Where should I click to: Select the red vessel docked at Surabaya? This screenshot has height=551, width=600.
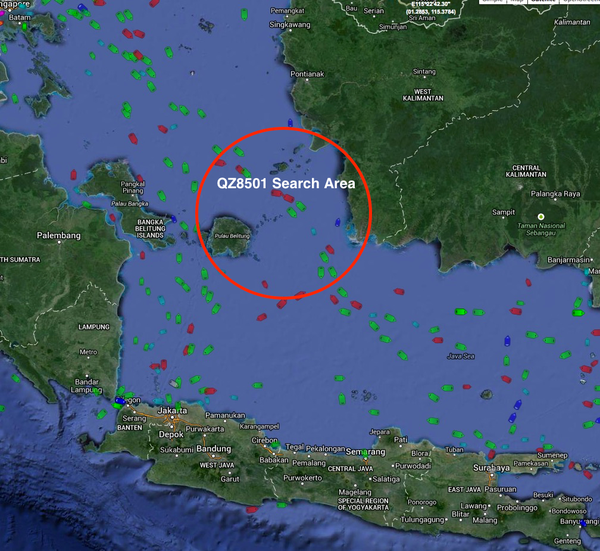[x=491, y=455]
